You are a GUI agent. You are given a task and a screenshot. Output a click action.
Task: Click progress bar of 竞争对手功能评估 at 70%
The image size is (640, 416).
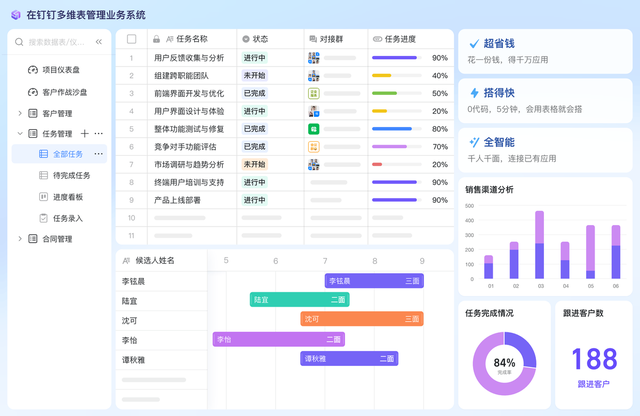397,147
